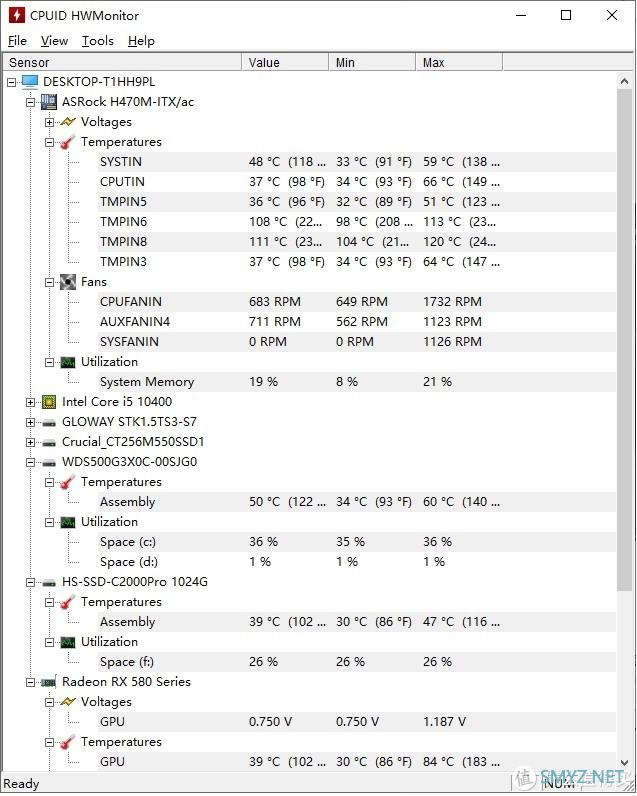Click the Value column header
Image resolution: width=637 pixels, height=796 pixels.
(x=285, y=62)
